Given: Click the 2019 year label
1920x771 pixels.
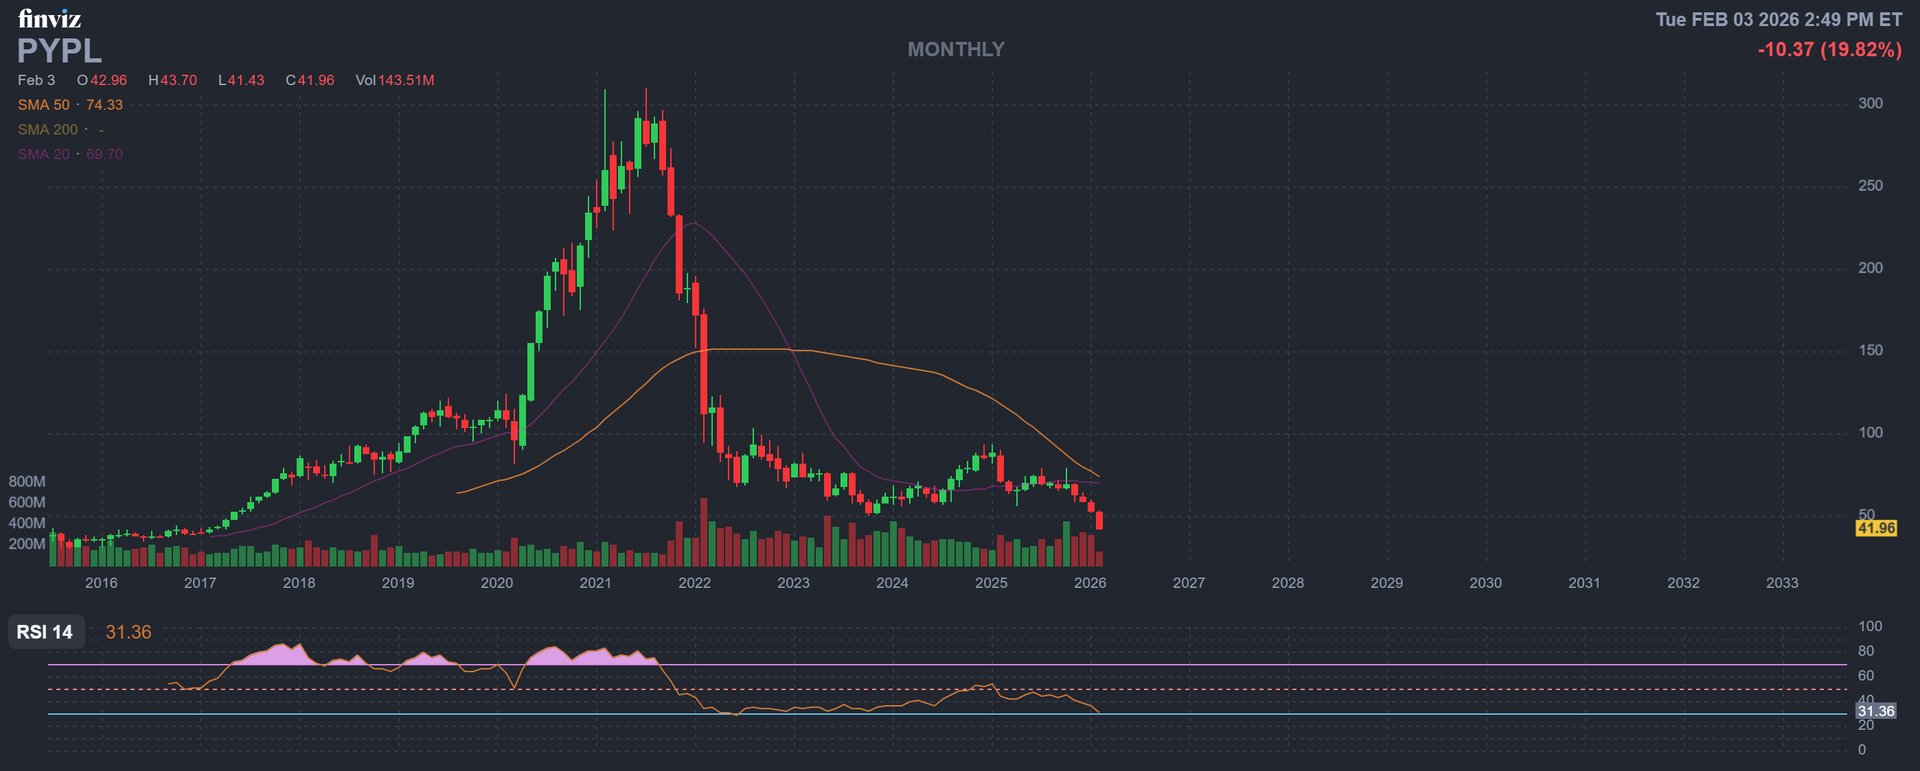Looking at the screenshot, I should (398, 583).
